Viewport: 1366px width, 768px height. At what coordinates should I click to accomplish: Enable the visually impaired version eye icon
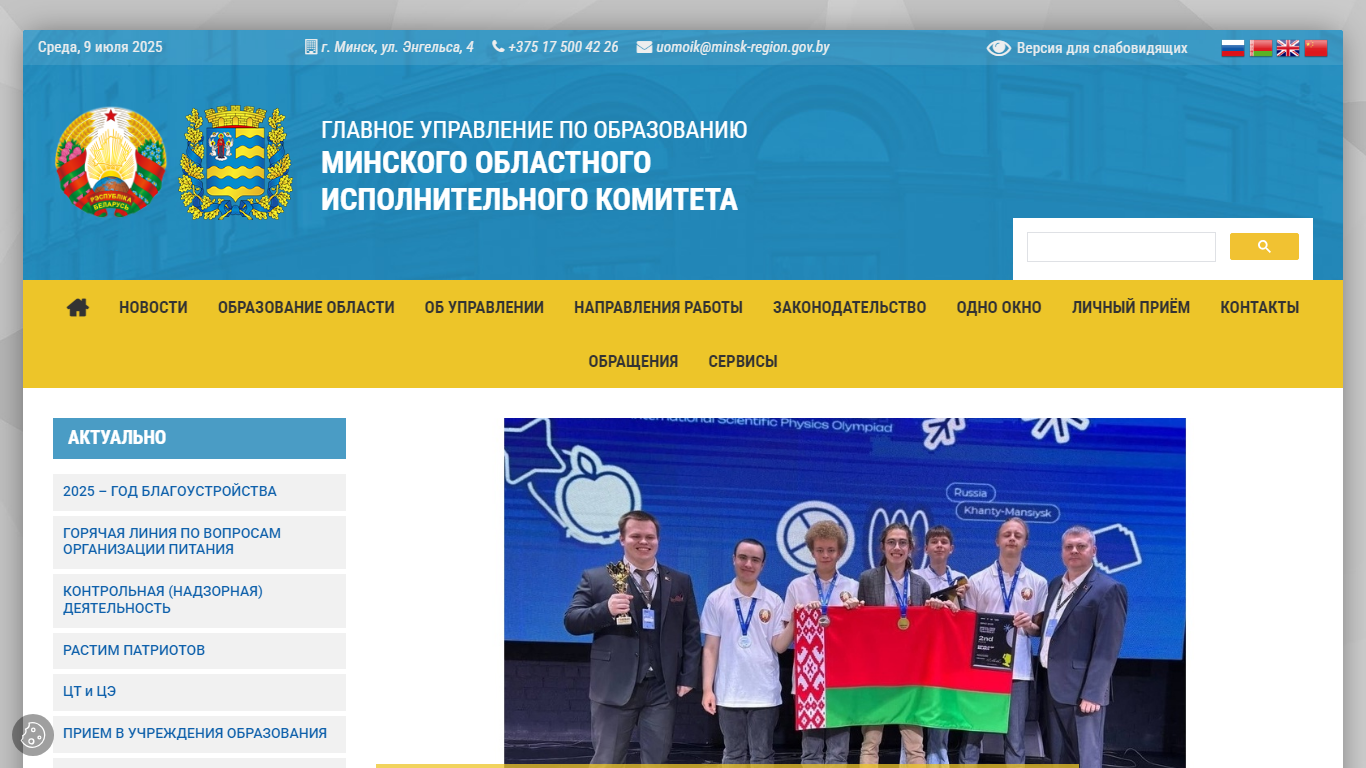pyautogui.click(x=999, y=48)
